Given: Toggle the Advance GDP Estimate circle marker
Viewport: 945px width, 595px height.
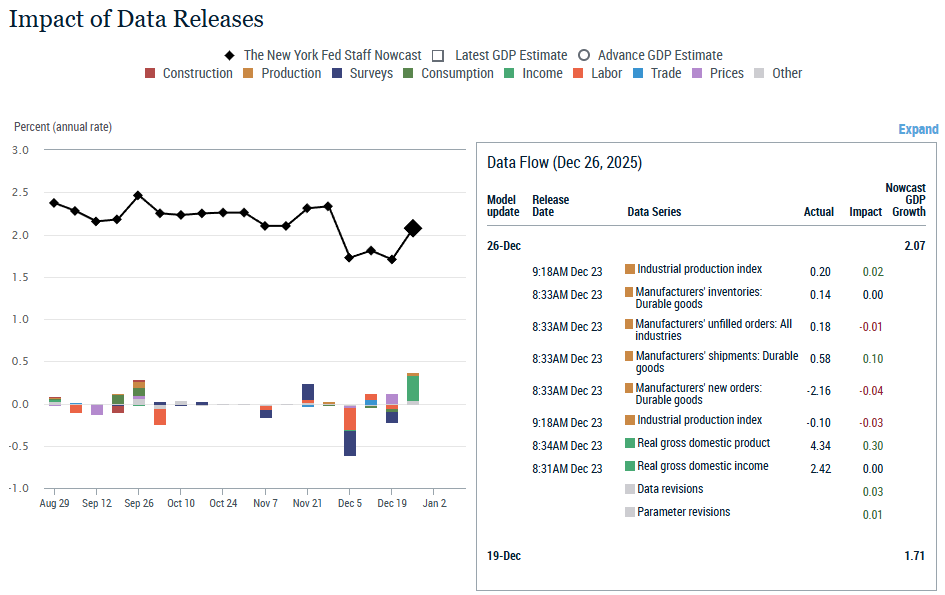Looking at the screenshot, I should point(584,55).
